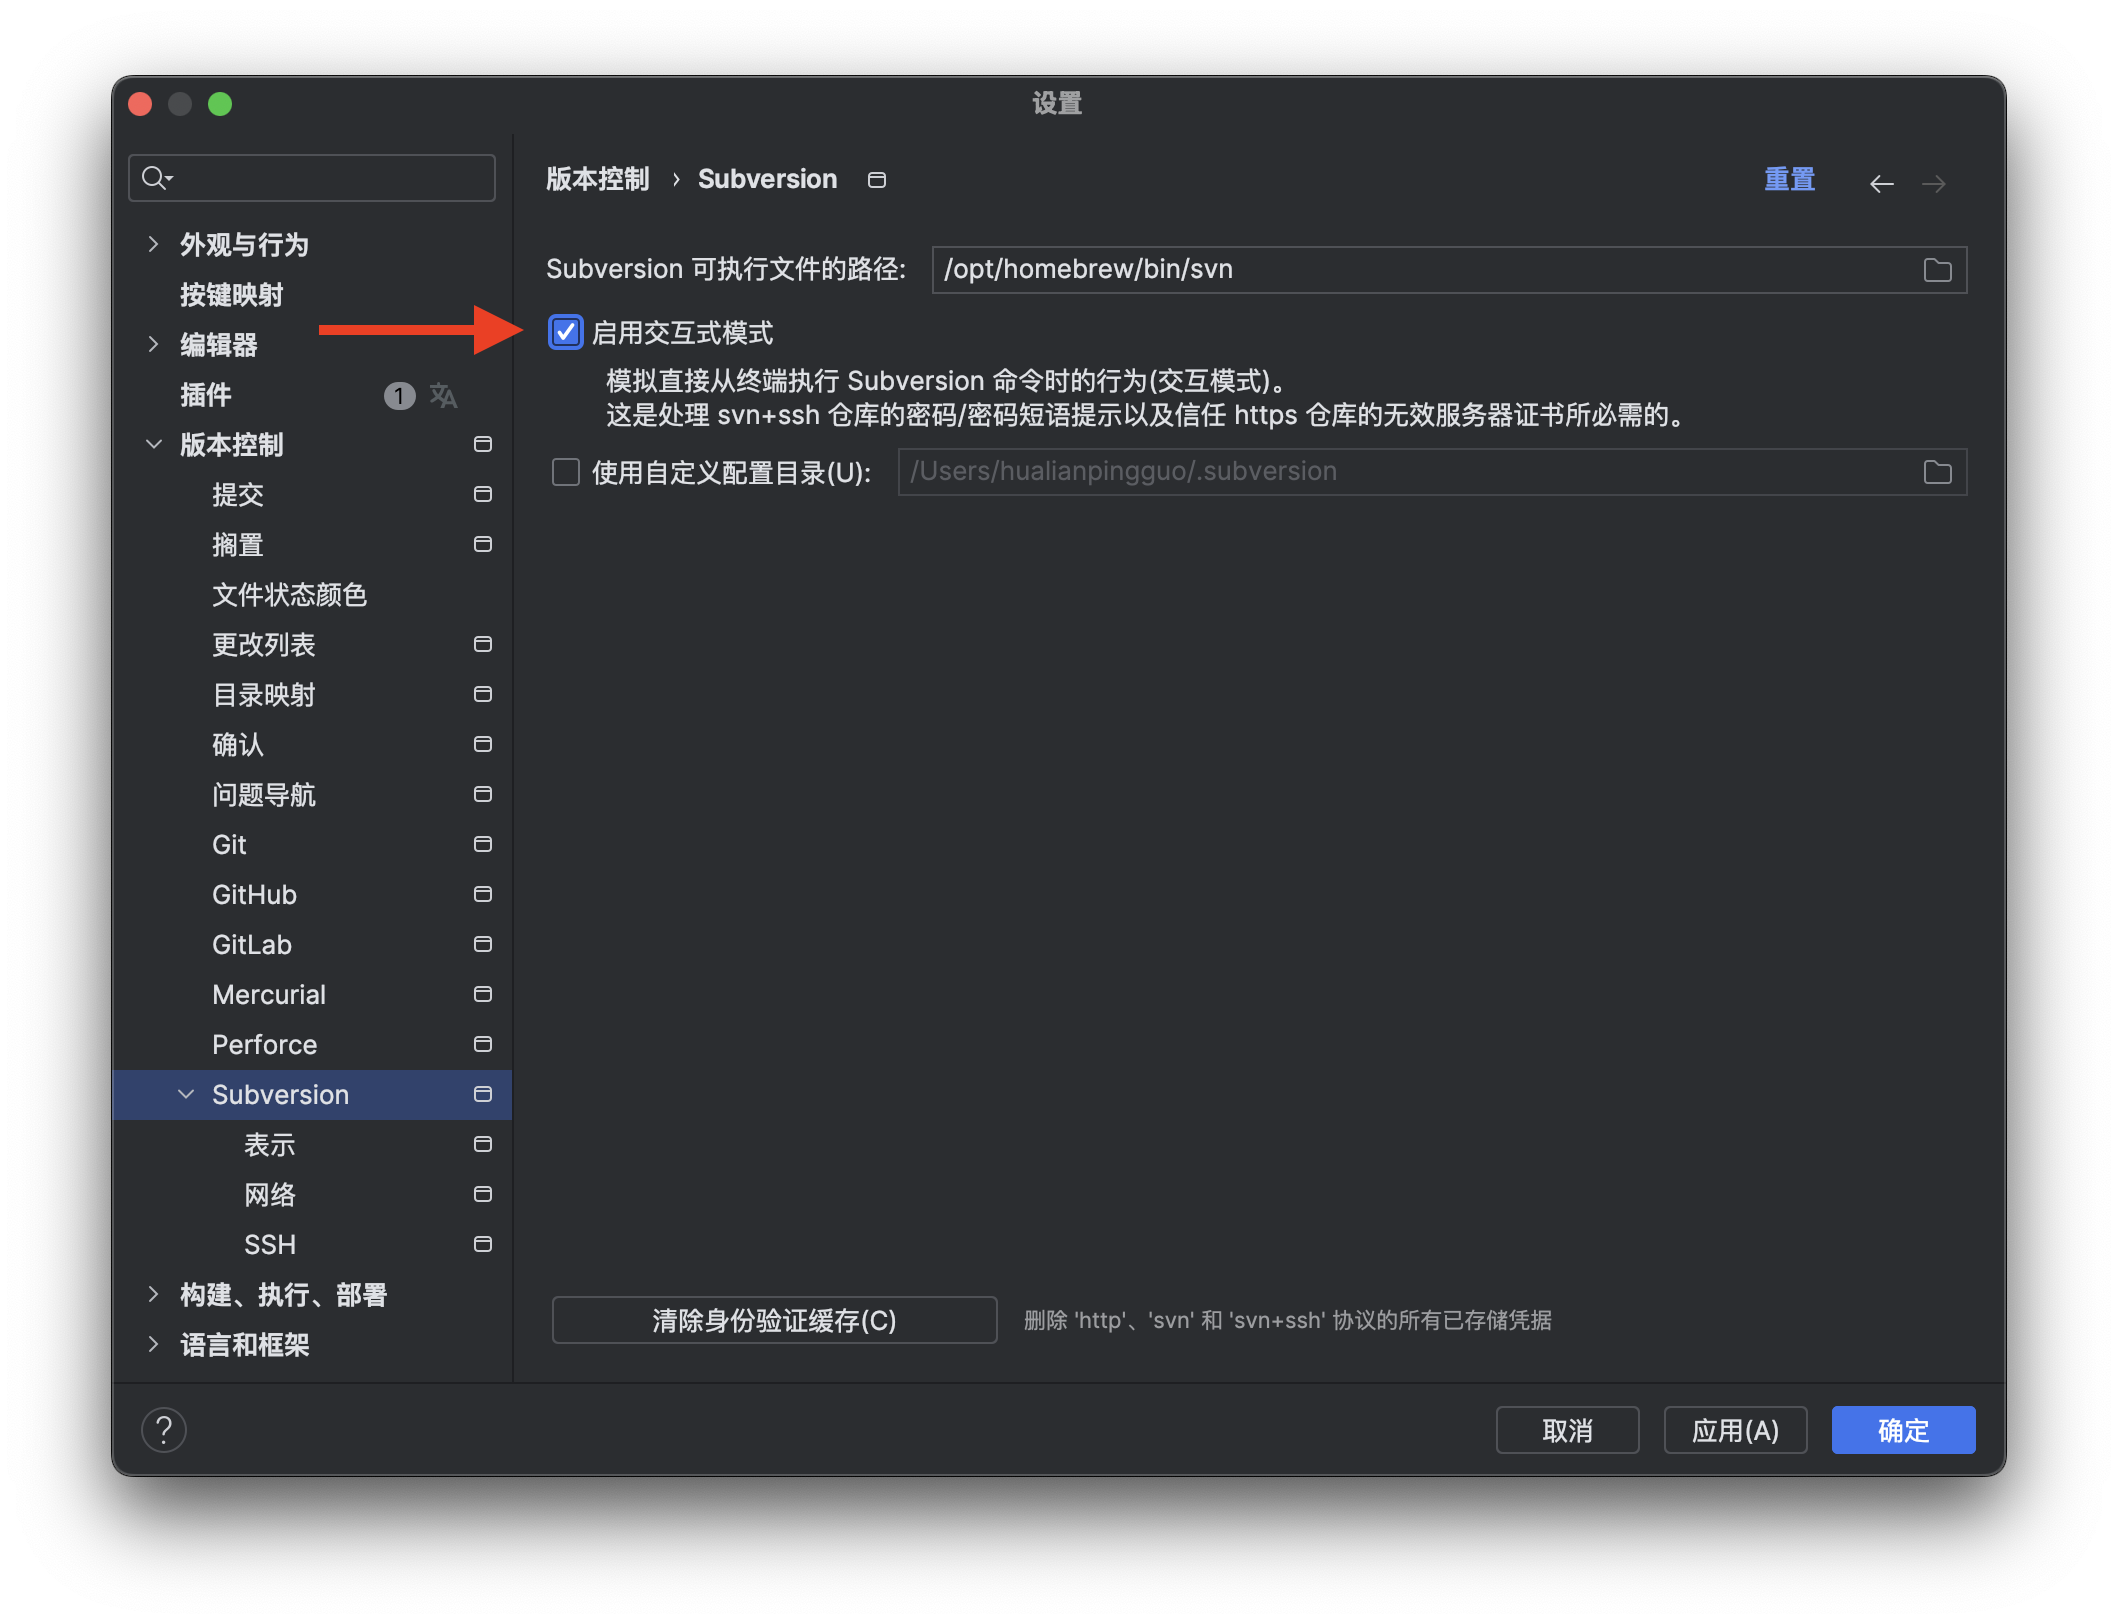Viewport: 2118px width, 1624px height.
Task: Expand the 构建、执行、部署 section
Action: point(155,1294)
